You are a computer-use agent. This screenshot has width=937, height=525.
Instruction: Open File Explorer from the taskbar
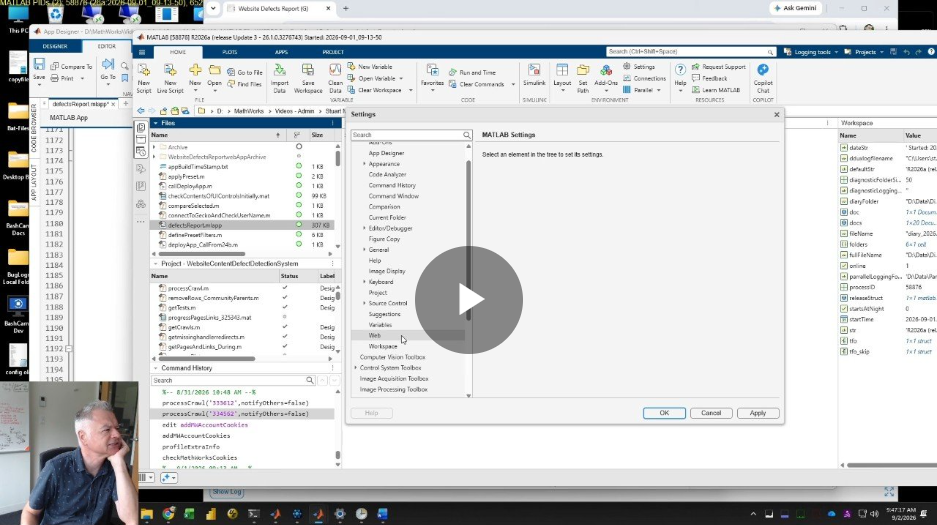tap(146, 514)
